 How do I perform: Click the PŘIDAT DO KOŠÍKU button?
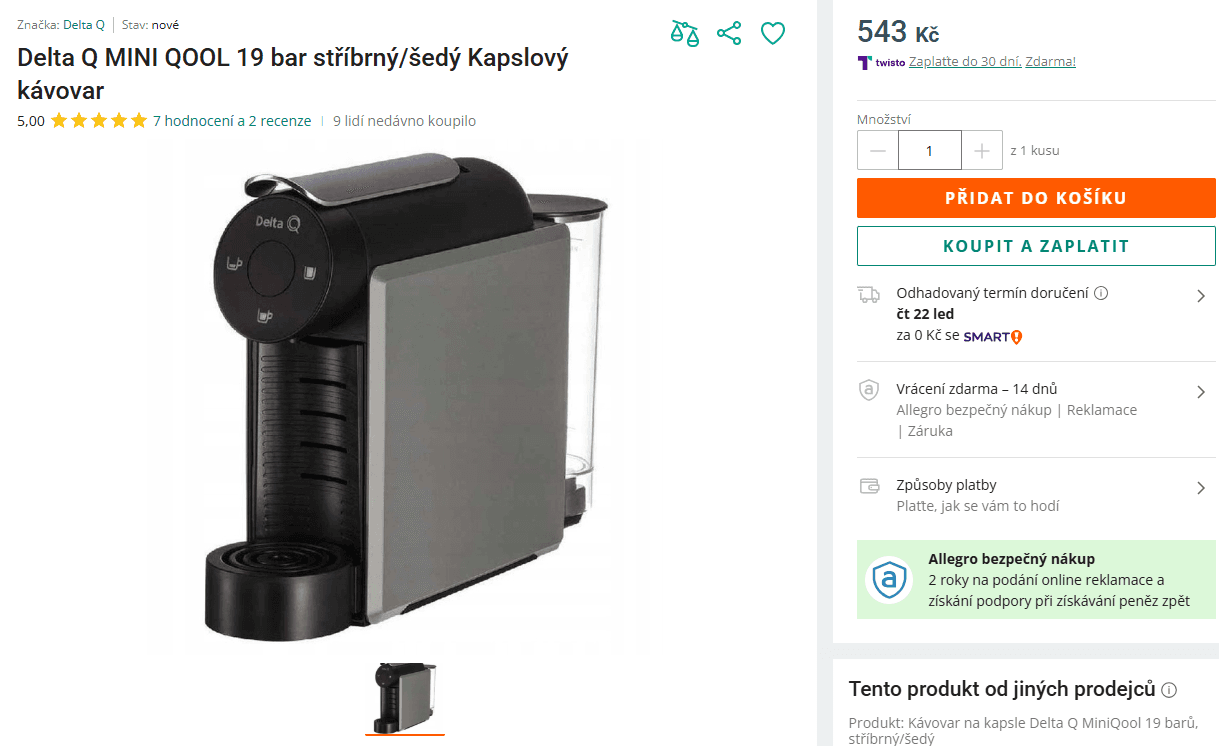pyautogui.click(x=1036, y=197)
